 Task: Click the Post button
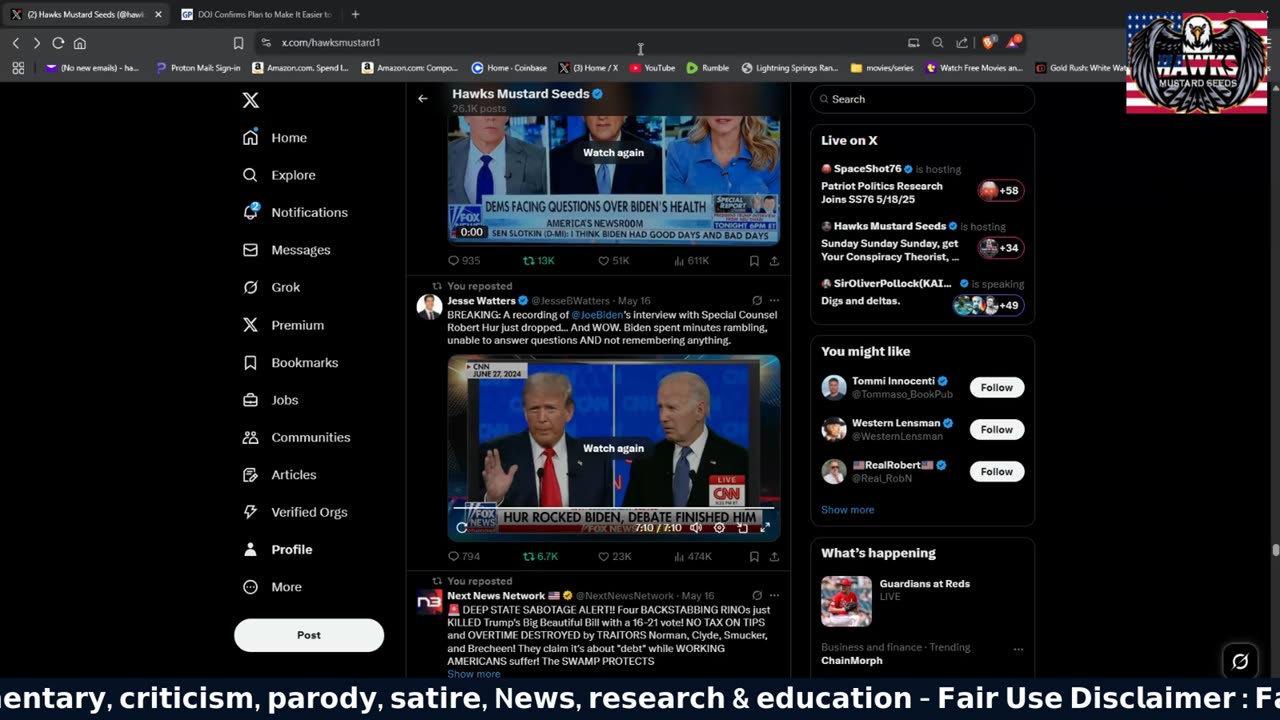309,635
